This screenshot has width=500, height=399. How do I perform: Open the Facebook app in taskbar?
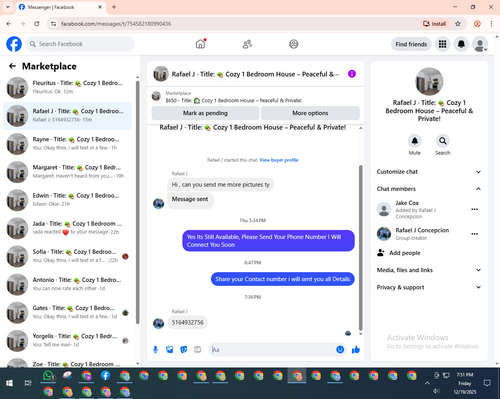pos(106,376)
